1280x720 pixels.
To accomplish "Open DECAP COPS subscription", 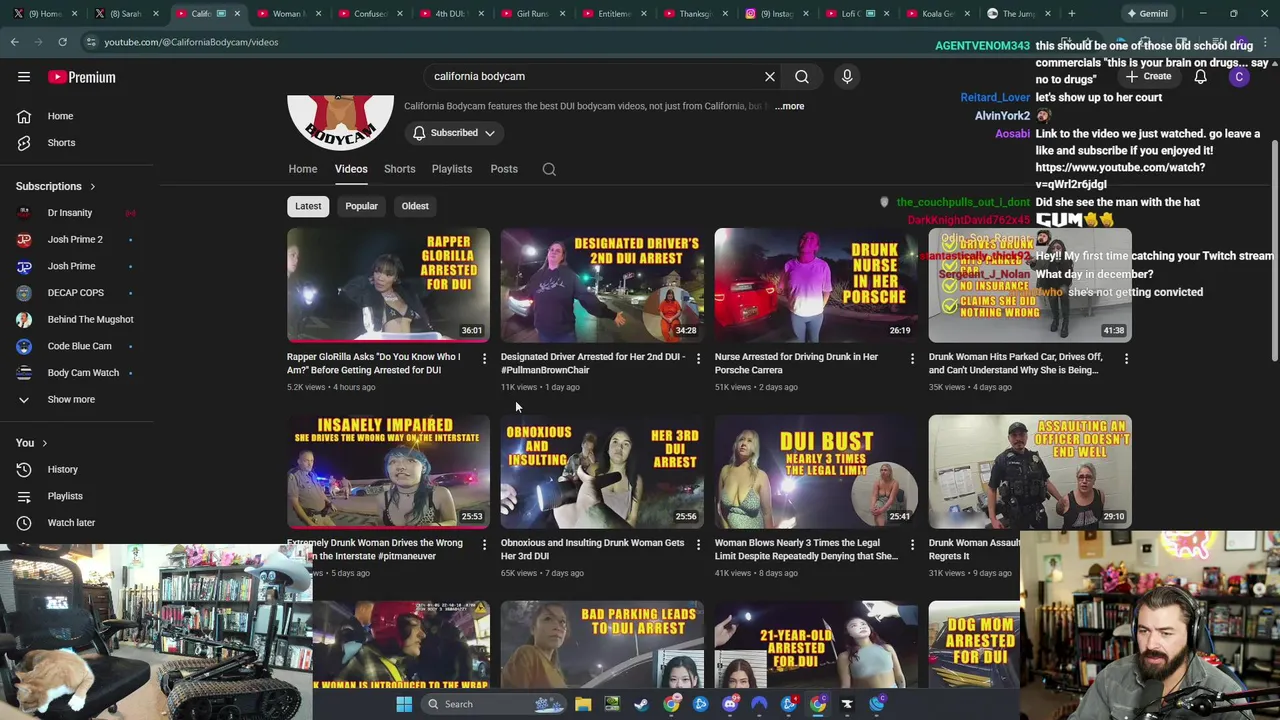I will 76,293.
